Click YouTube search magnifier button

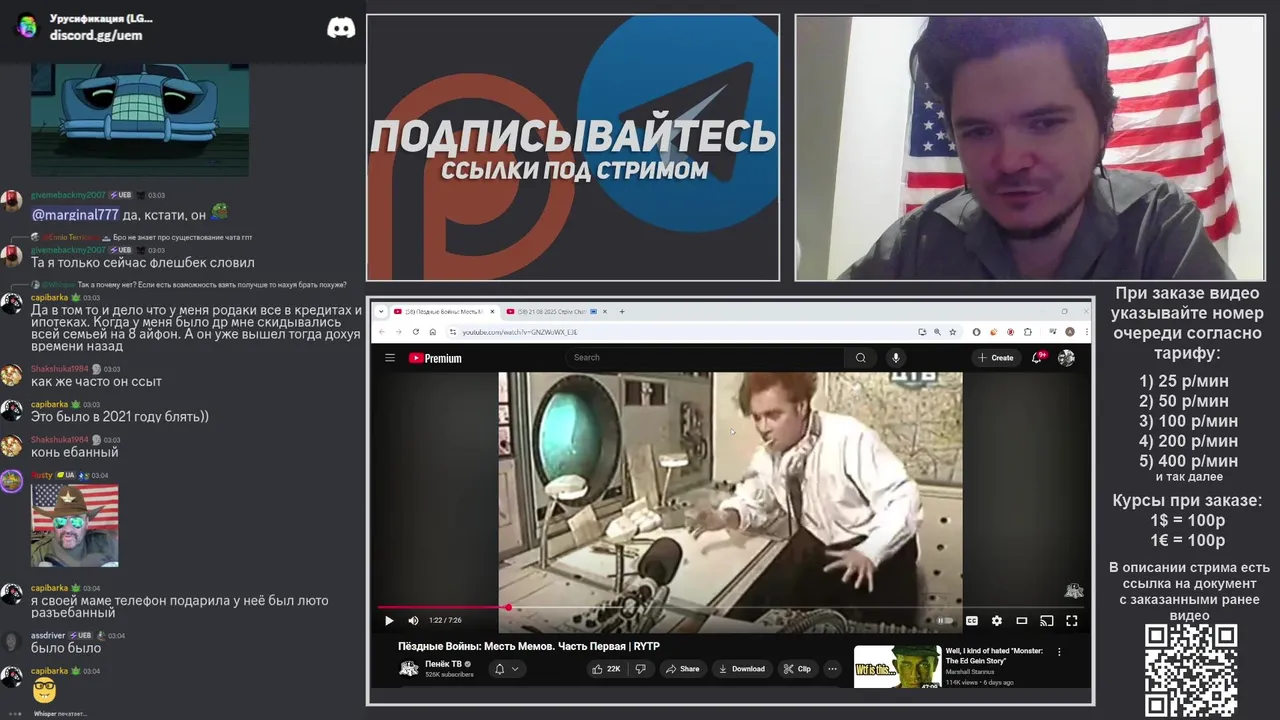860,358
